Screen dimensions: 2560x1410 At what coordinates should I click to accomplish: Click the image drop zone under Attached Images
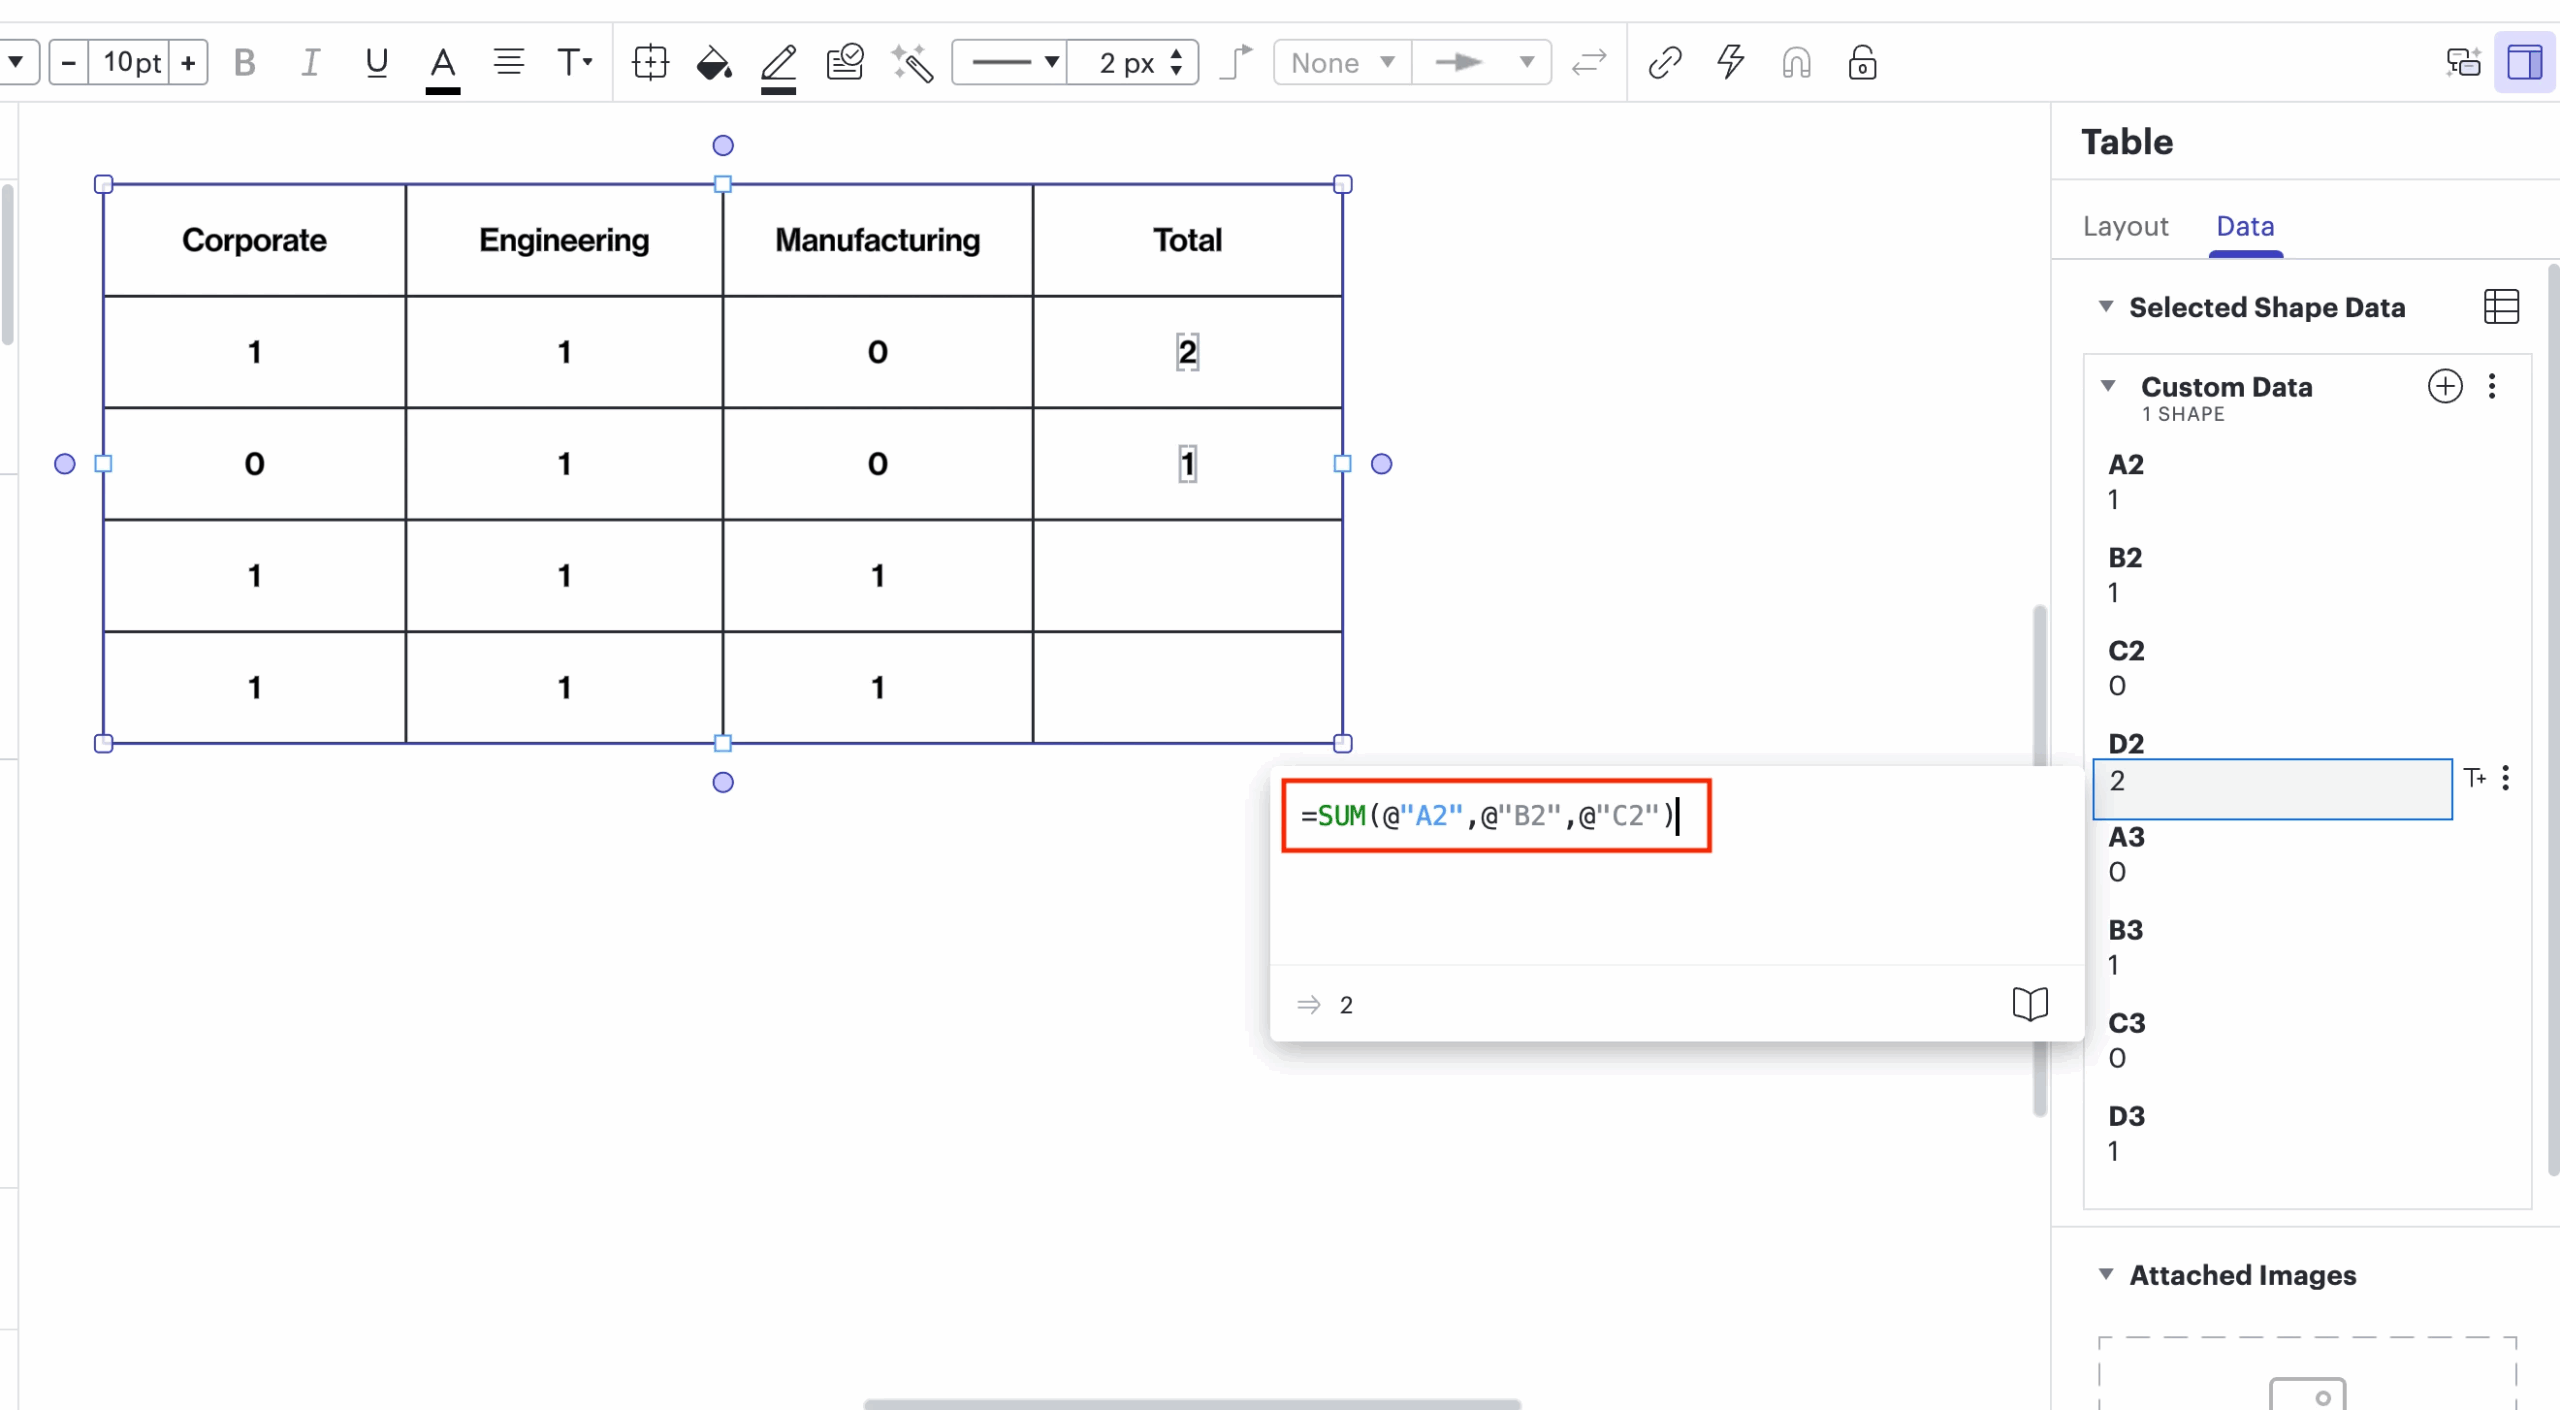tap(2306, 1374)
